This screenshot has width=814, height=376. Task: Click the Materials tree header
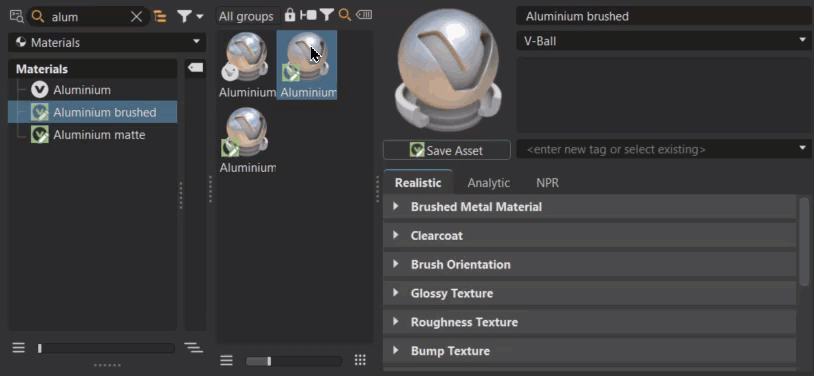coord(92,69)
